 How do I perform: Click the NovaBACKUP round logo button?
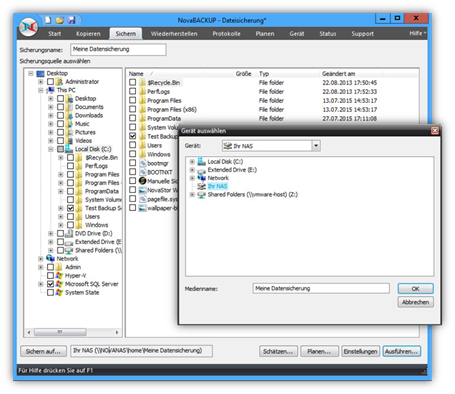tap(28, 27)
